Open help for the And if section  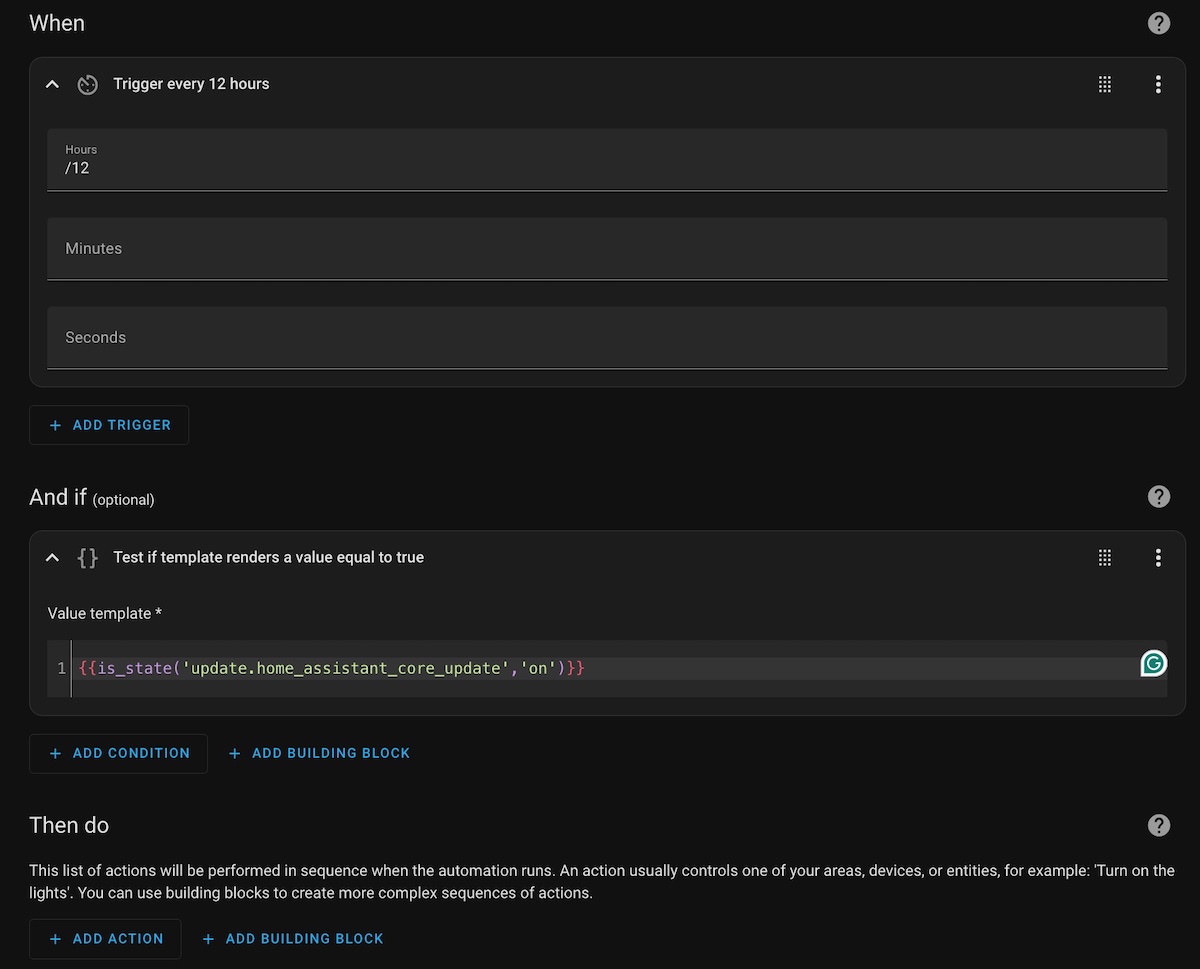click(1158, 496)
